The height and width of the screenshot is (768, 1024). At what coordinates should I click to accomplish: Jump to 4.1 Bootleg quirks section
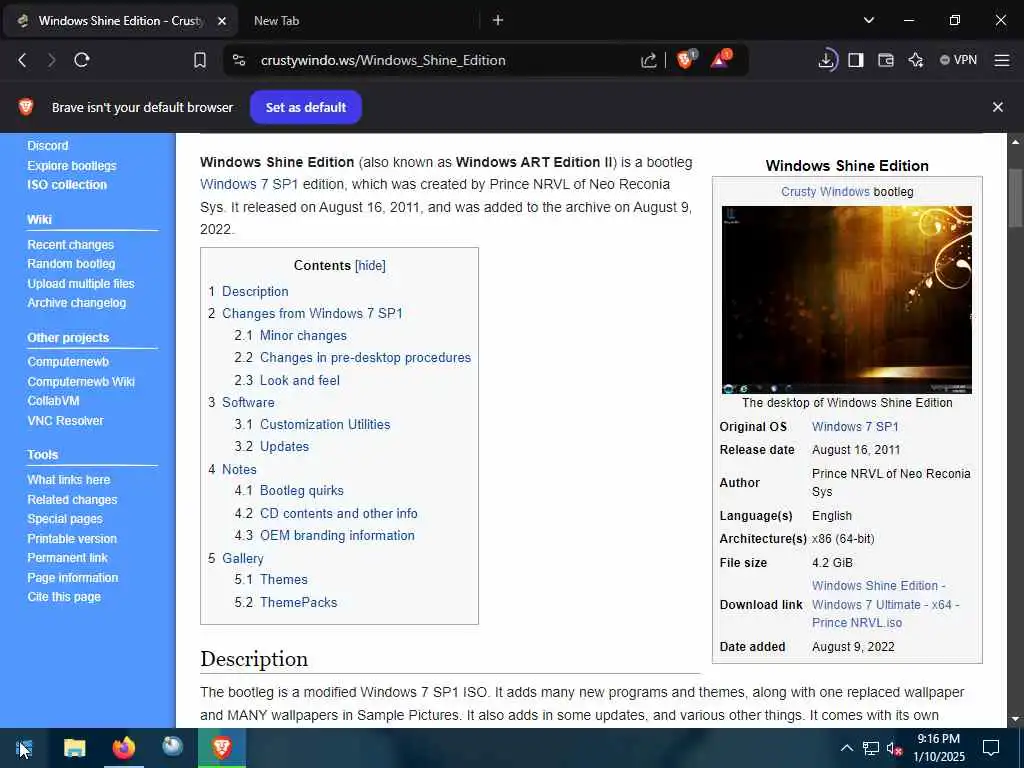[x=289, y=490]
